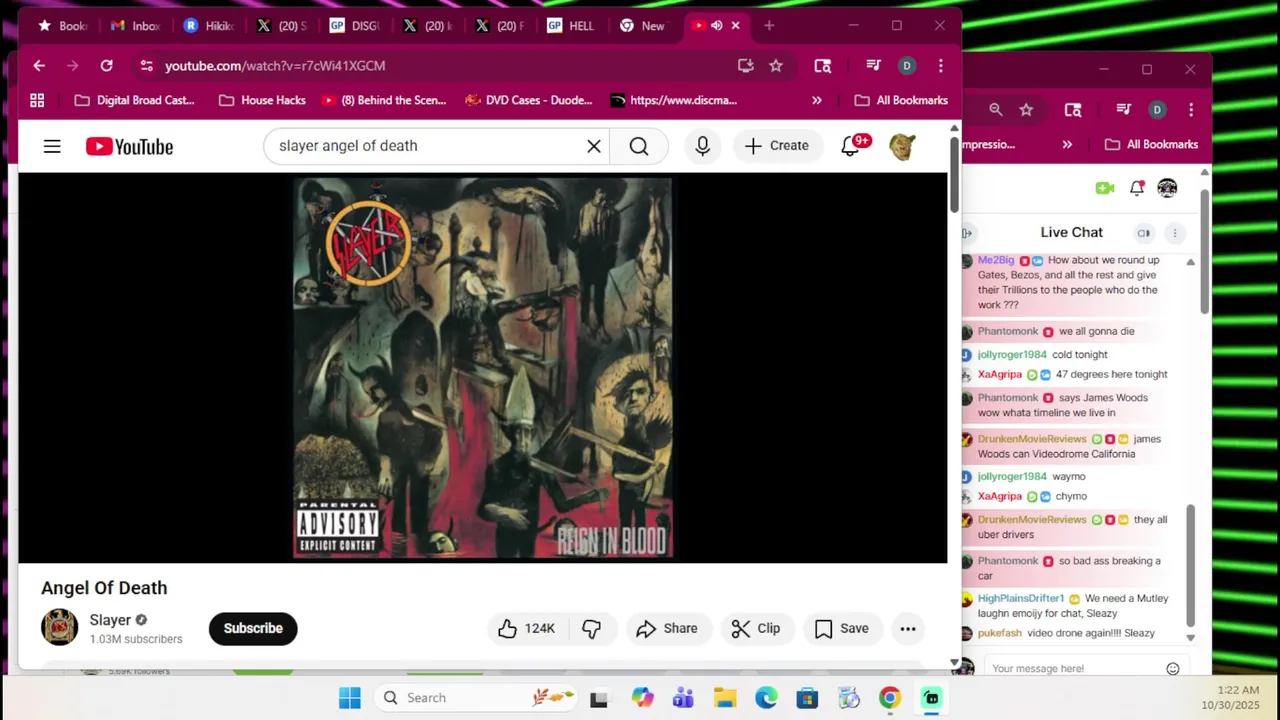1280x720 pixels.
Task: Open Chrome profile D in the front window
Action: [907, 65]
